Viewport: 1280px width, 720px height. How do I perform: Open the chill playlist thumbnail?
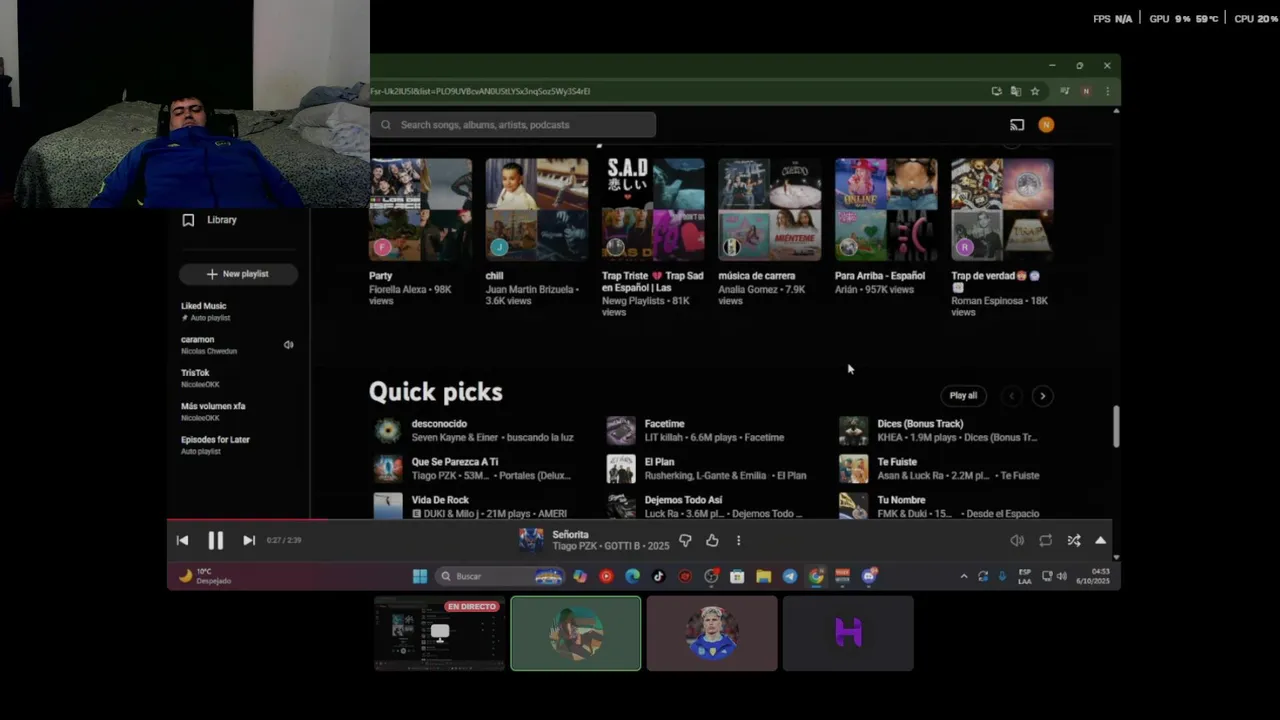click(537, 210)
